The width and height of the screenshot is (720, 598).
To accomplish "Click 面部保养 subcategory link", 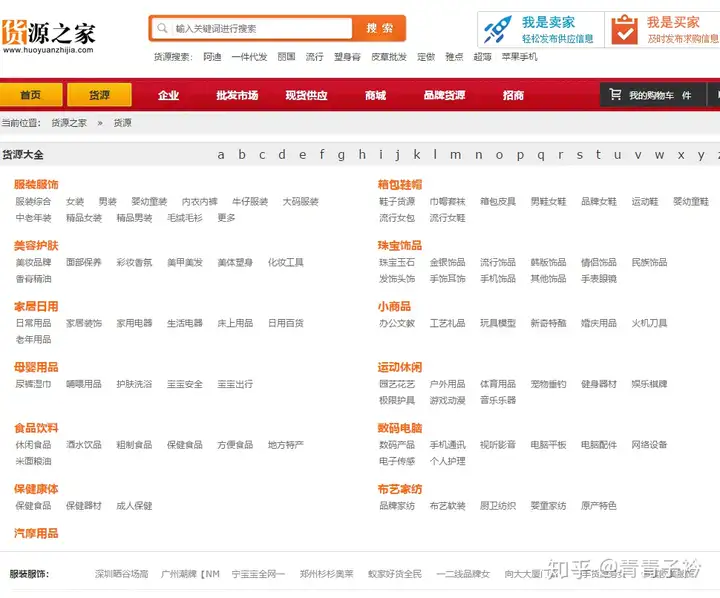I will point(84,262).
